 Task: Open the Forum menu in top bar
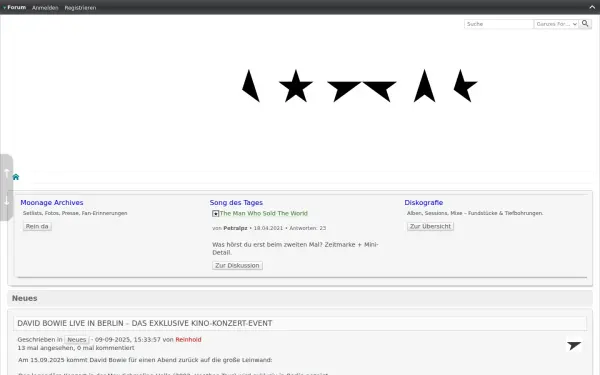tap(15, 7)
